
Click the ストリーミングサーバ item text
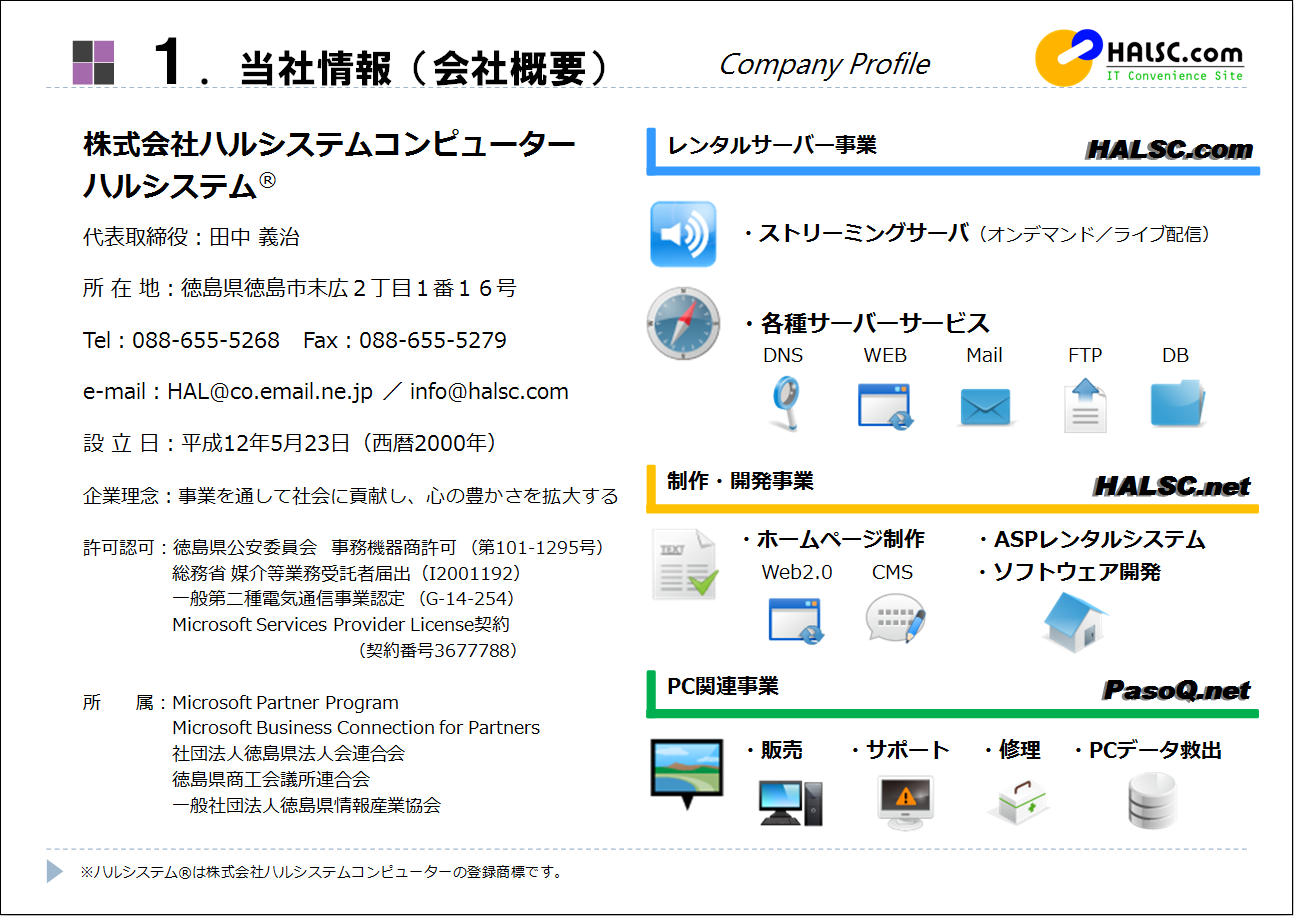pyautogui.click(x=864, y=233)
